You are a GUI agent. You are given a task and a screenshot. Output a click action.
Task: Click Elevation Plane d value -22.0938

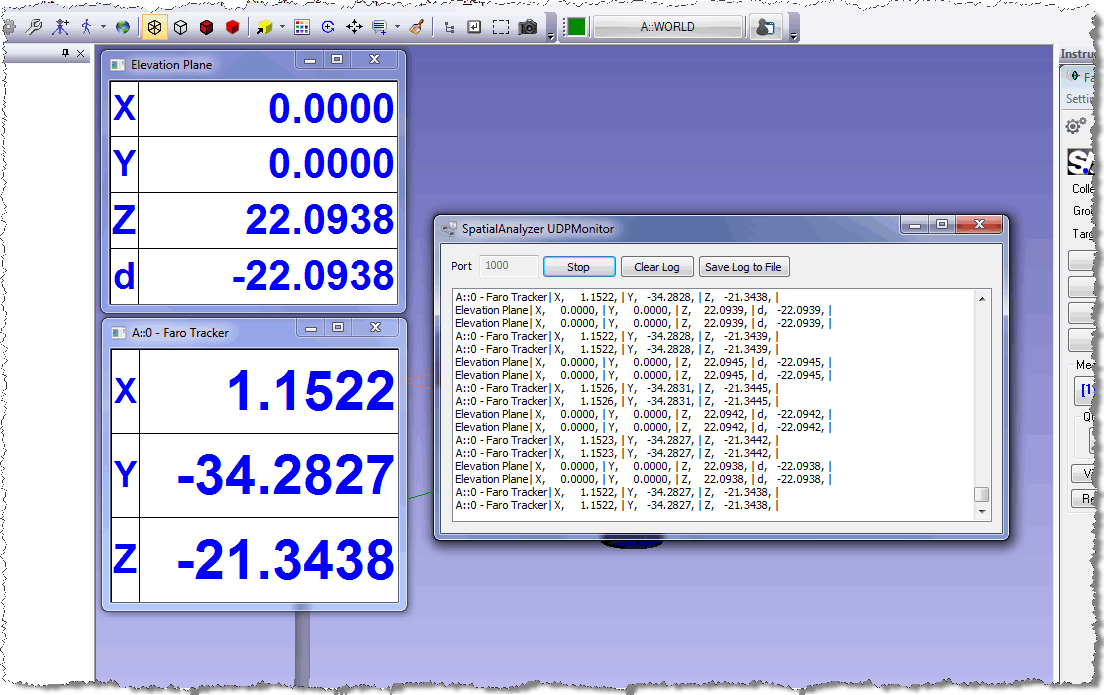coord(313,275)
